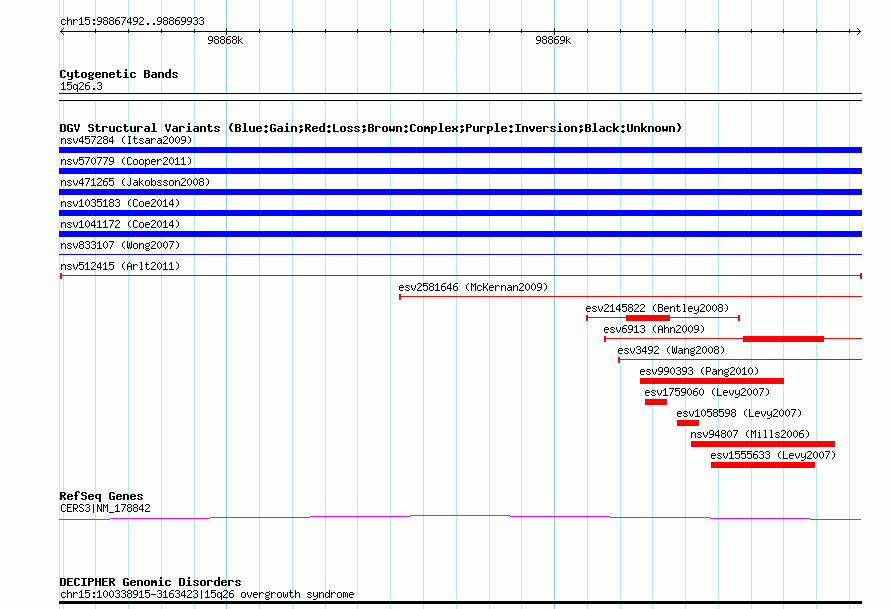
Task: Select the esv2581646 (McKernan2009) variant
Action: pos(473,287)
